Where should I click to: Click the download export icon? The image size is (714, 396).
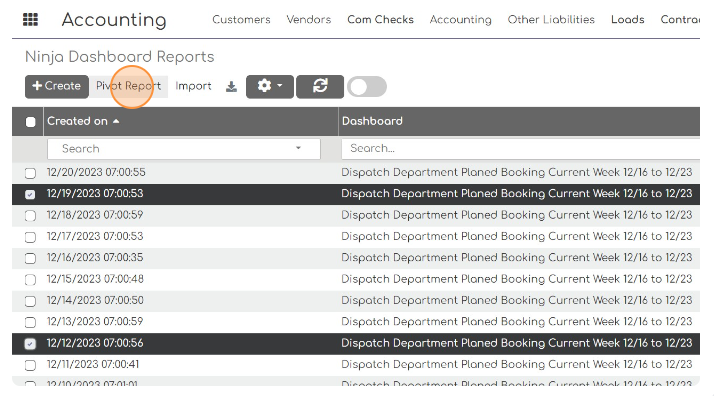click(231, 86)
